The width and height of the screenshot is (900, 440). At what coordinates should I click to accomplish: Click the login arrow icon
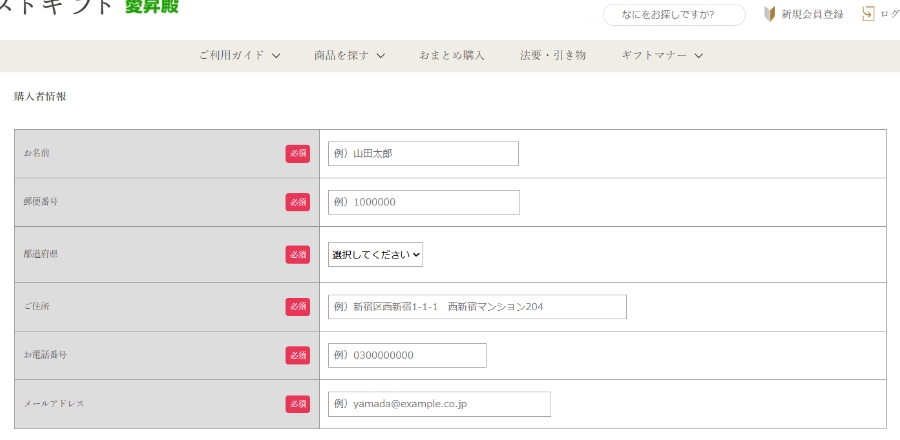pos(868,14)
